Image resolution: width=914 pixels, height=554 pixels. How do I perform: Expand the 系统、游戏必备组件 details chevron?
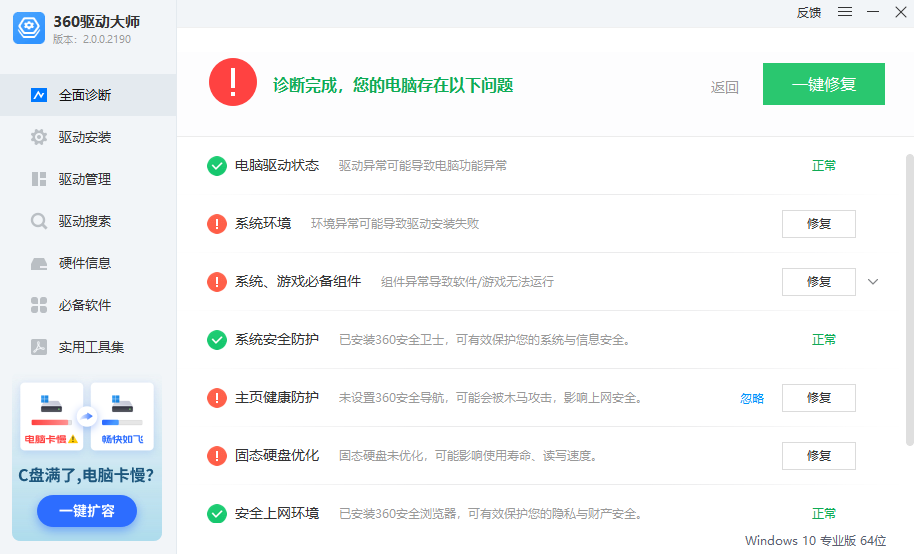(873, 282)
